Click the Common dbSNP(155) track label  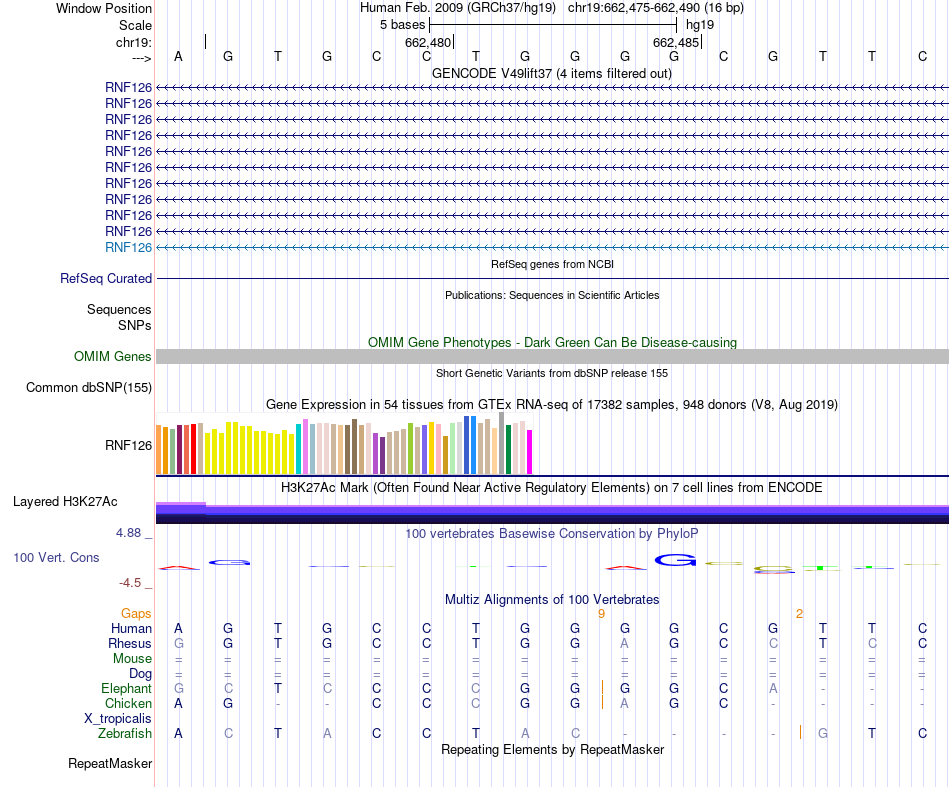point(89,388)
